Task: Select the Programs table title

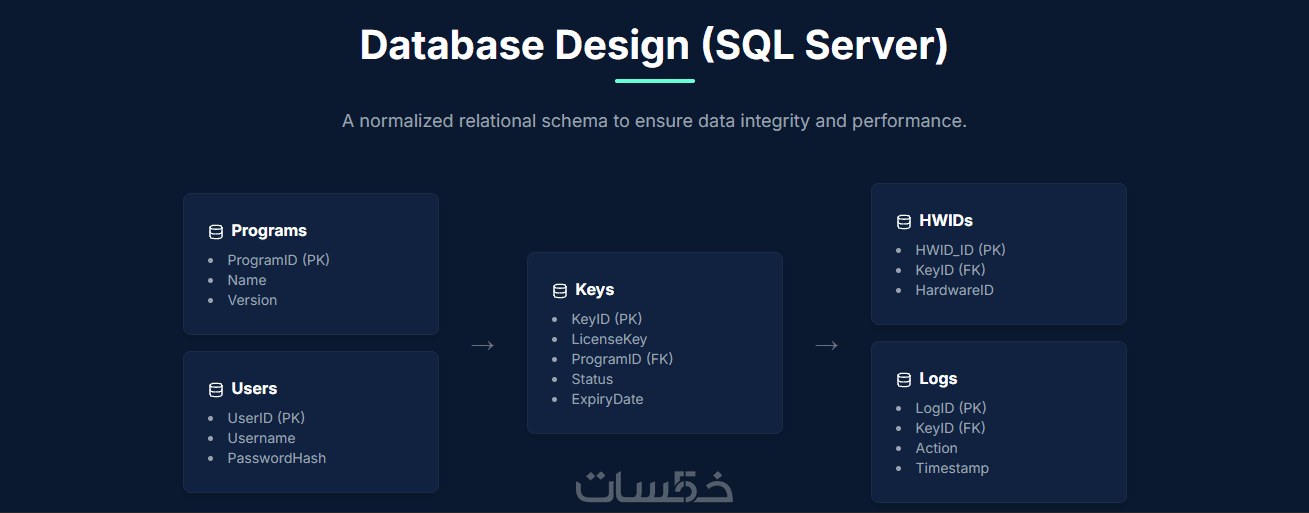Action: pyautogui.click(x=269, y=231)
